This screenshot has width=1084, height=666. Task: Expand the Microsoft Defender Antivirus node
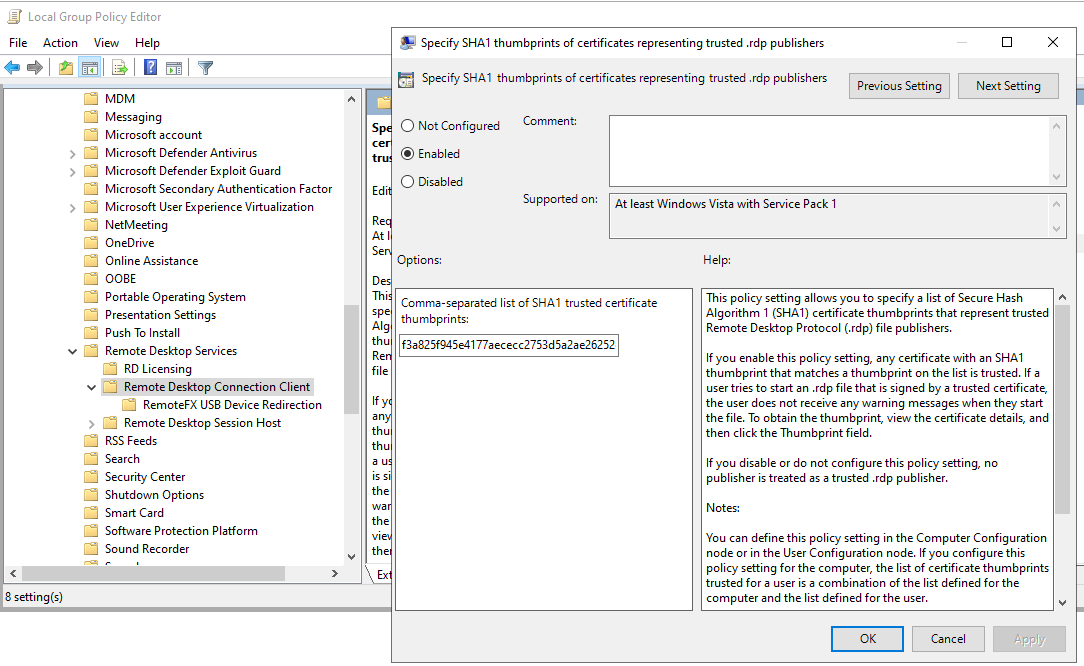click(73, 154)
